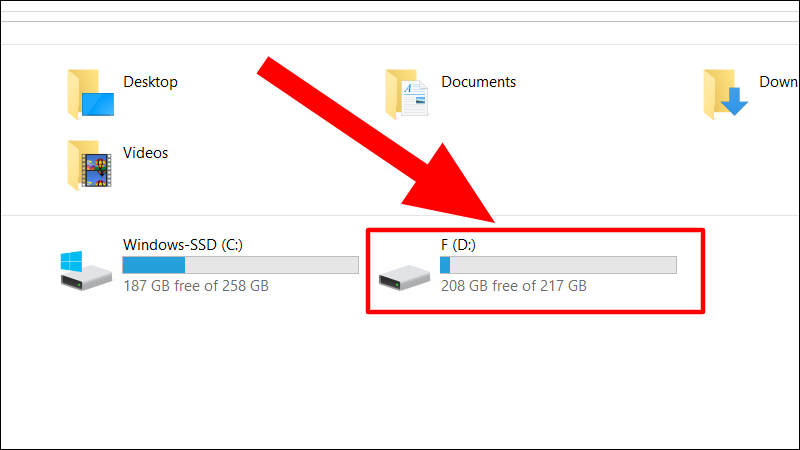Click the Windows-SSD (C:) drive name
The width and height of the screenshot is (800, 450).
point(183,245)
